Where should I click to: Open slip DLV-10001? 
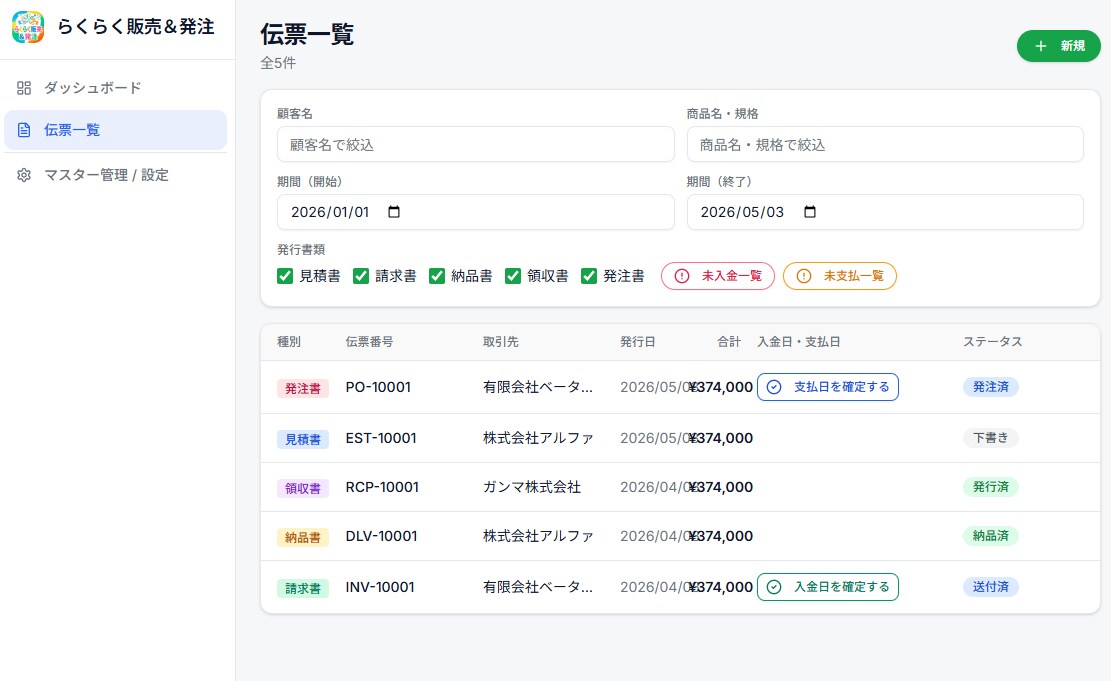[381, 536]
